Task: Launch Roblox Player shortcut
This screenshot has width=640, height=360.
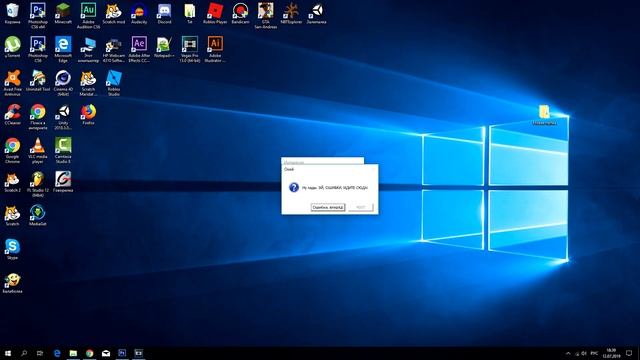Action: pos(215,13)
